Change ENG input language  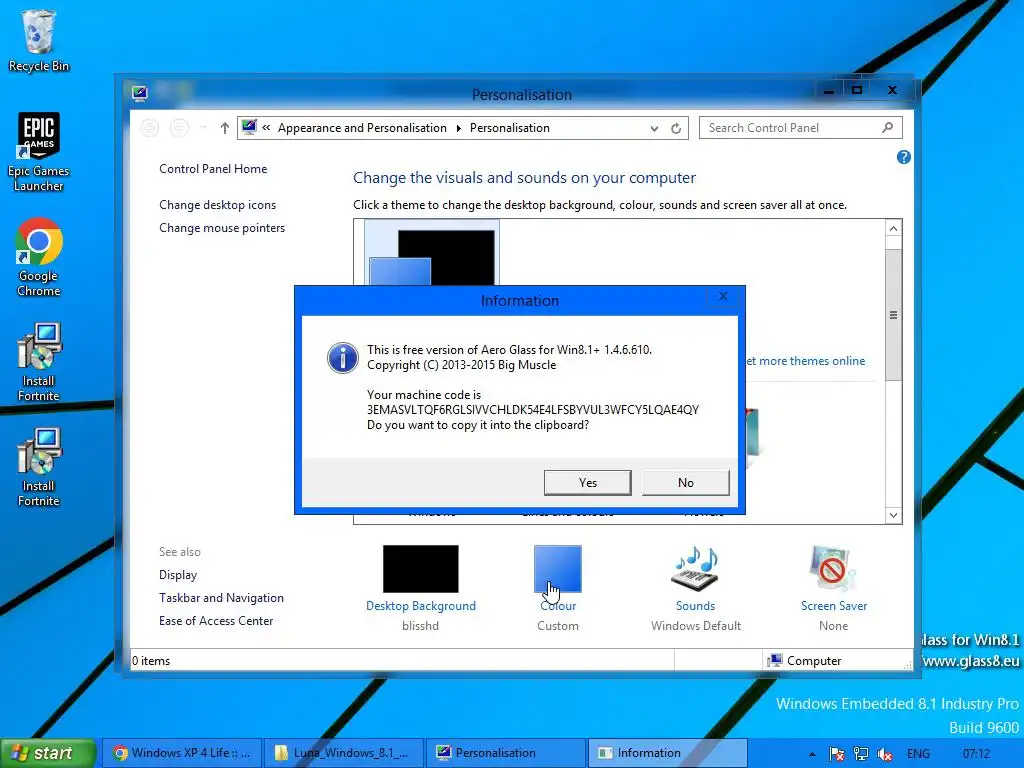click(x=918, y=754)
